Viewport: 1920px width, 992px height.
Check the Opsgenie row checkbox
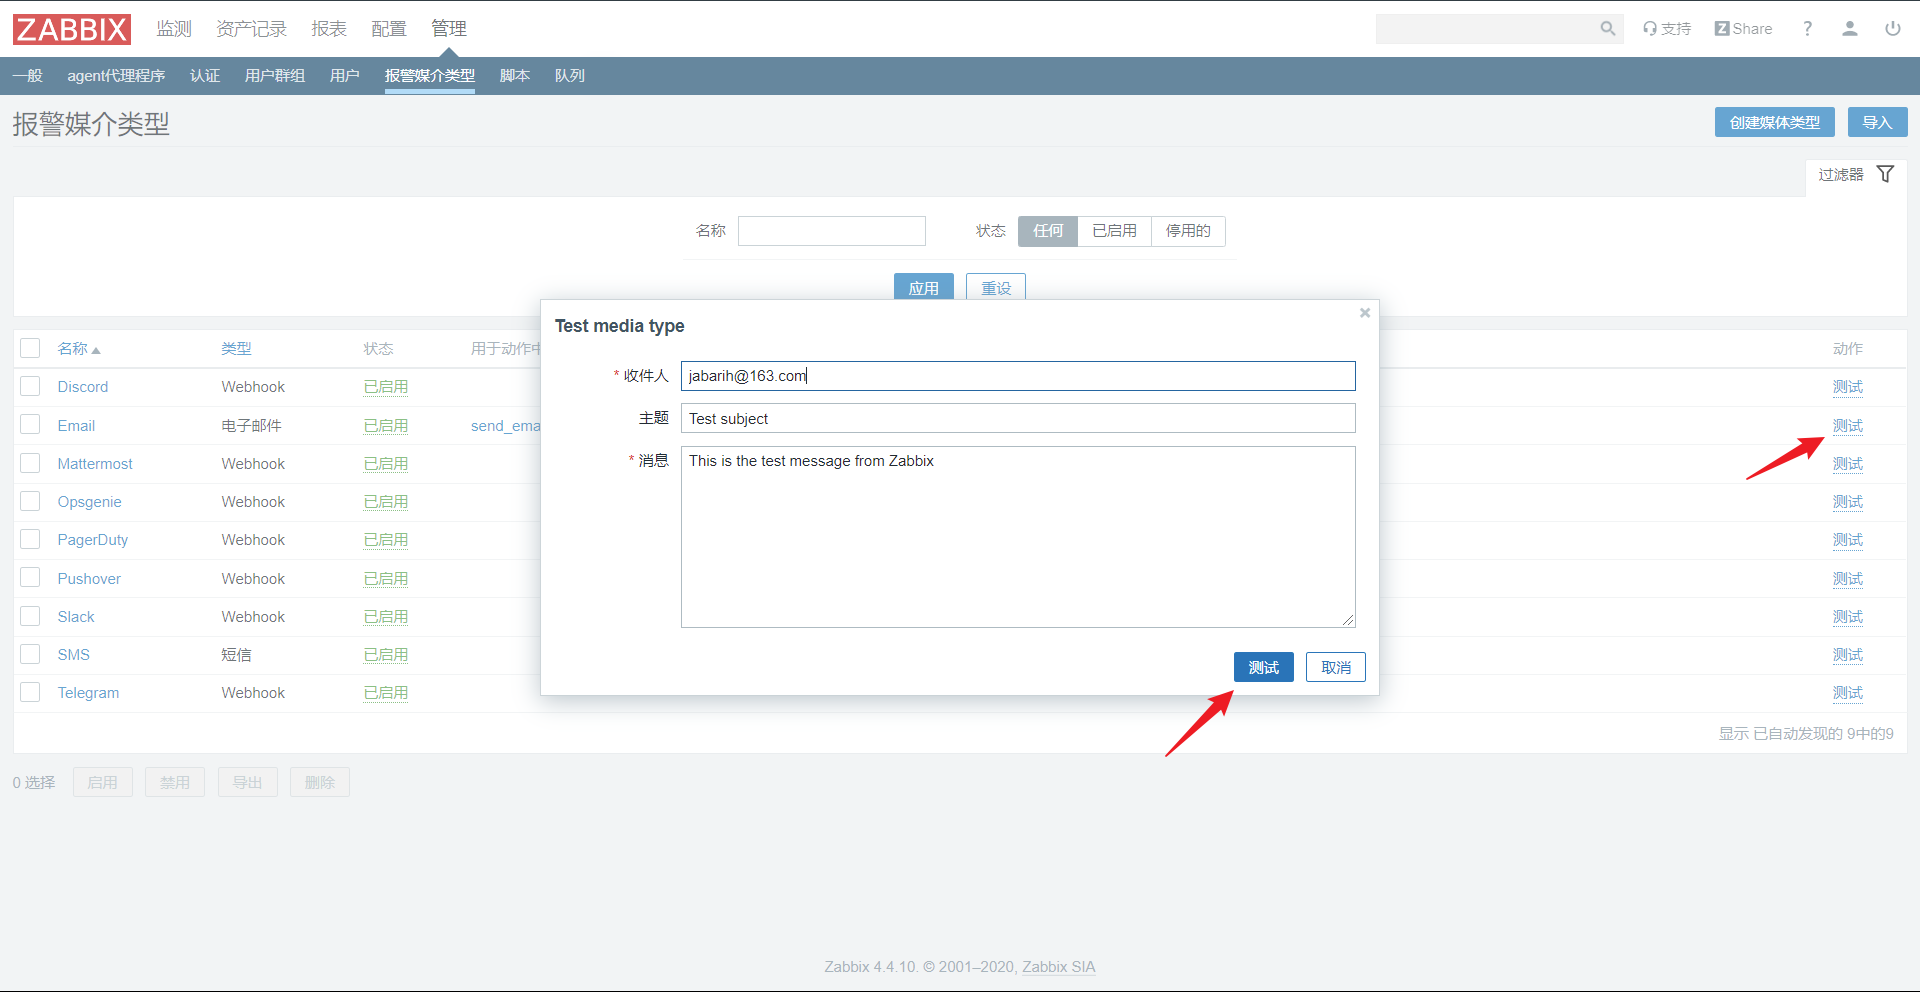[30, 501]
